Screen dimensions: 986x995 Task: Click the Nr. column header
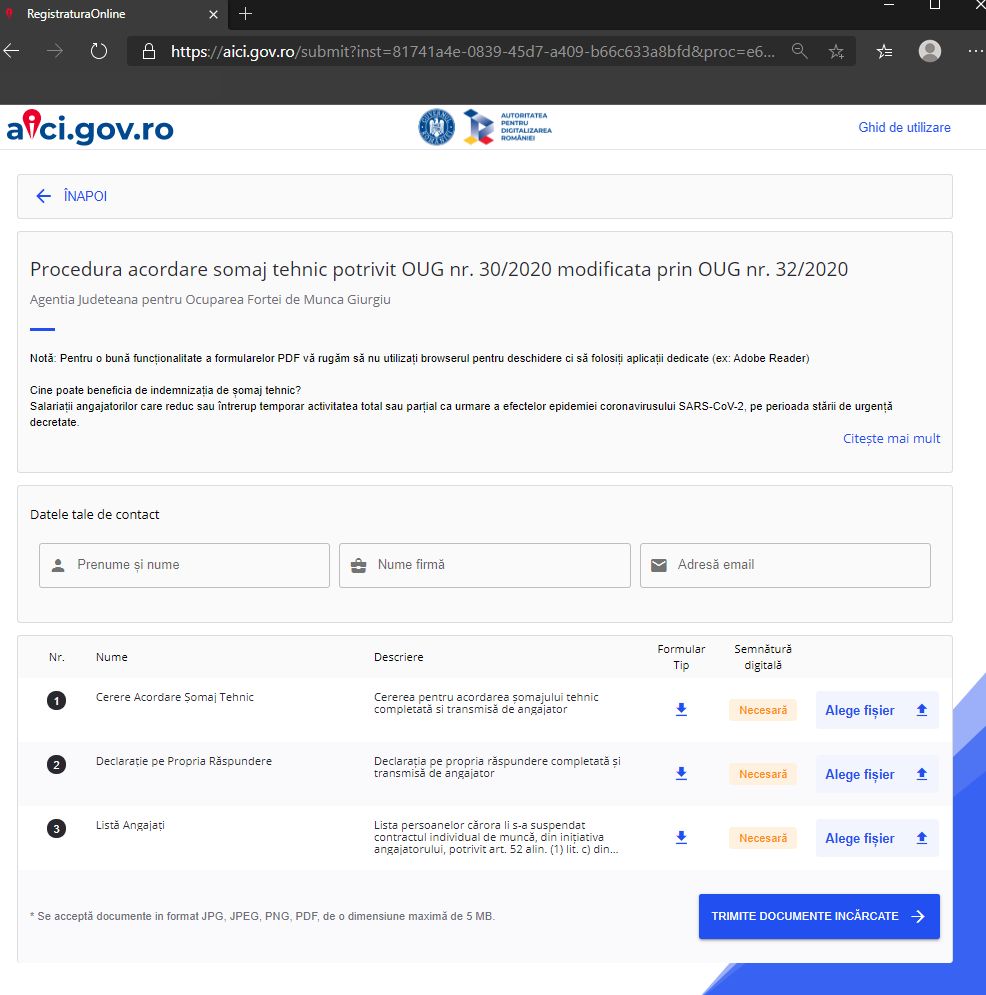click(56, 657)
